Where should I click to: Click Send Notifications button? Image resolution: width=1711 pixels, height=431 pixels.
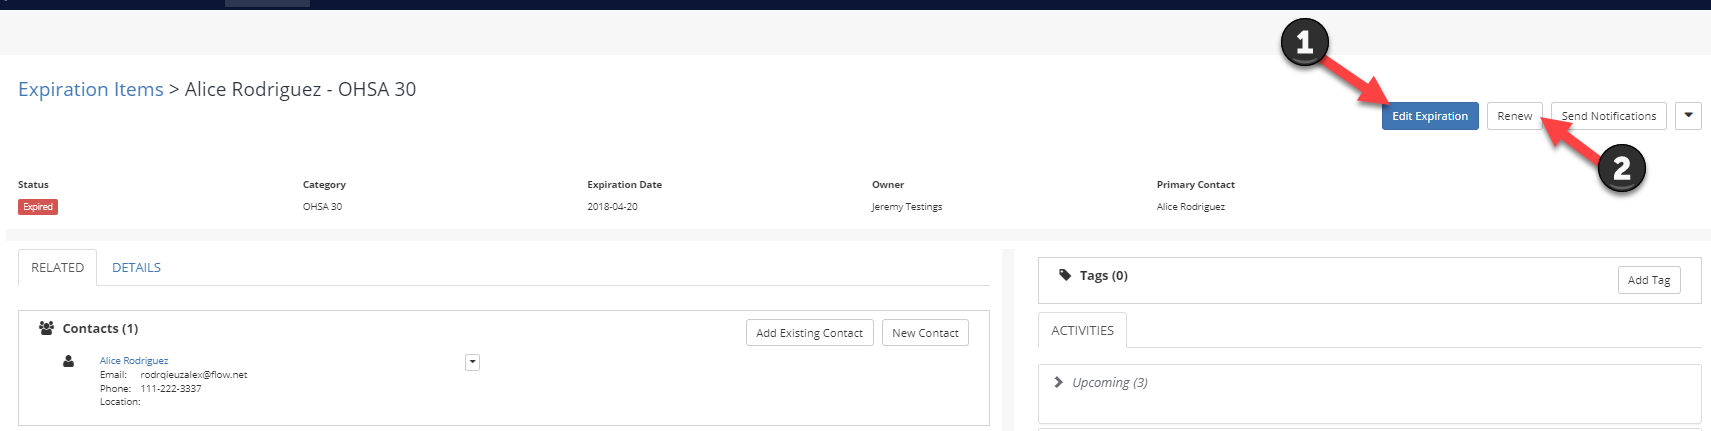pos(1609,116)
